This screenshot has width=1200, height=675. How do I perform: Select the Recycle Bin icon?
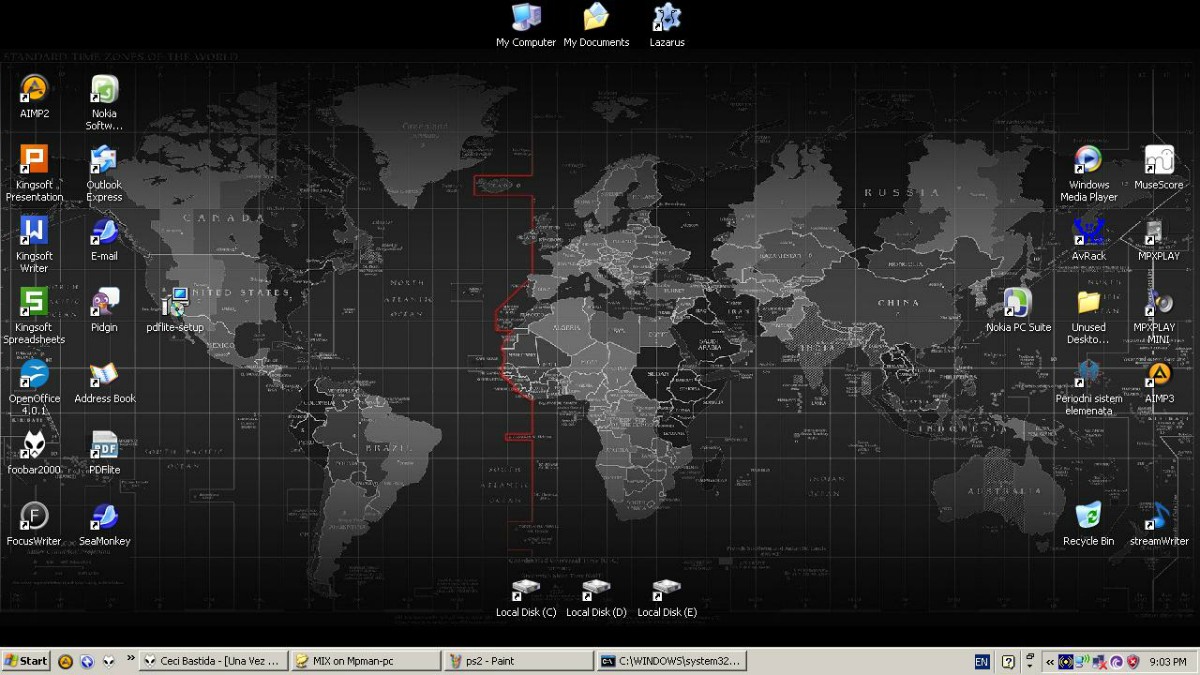[x=1088, y=517]
